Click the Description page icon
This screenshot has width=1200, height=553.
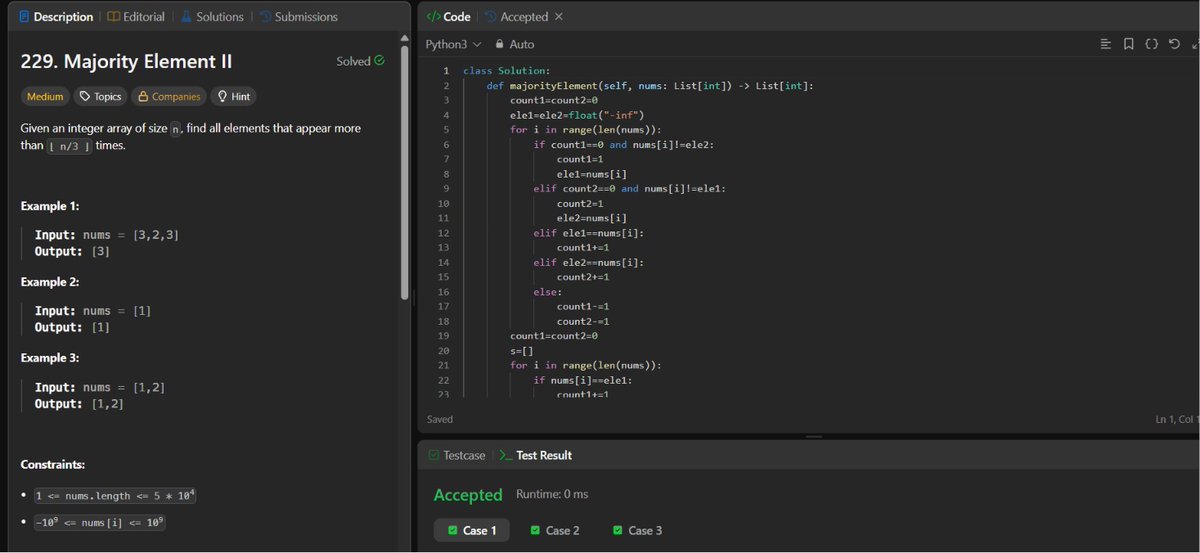(x=24, y=17)
